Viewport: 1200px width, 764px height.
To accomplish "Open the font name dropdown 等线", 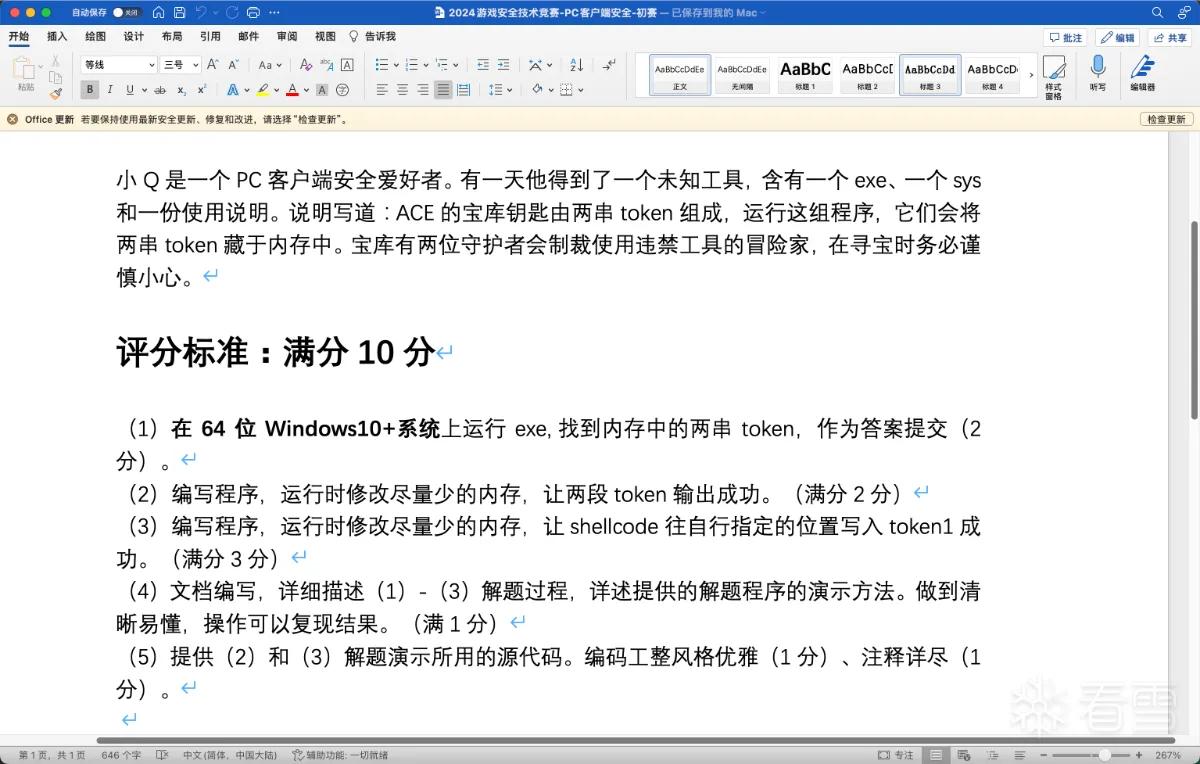I will tap(119, 65).
